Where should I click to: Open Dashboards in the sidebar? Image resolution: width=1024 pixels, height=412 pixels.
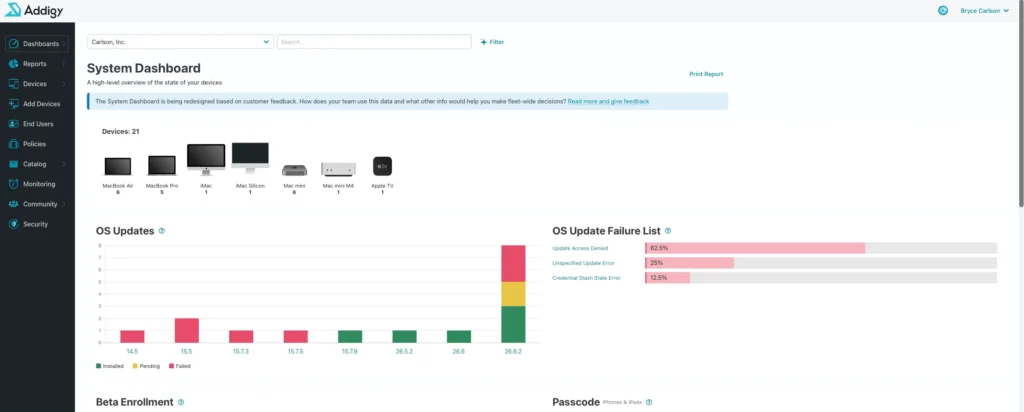37,44
